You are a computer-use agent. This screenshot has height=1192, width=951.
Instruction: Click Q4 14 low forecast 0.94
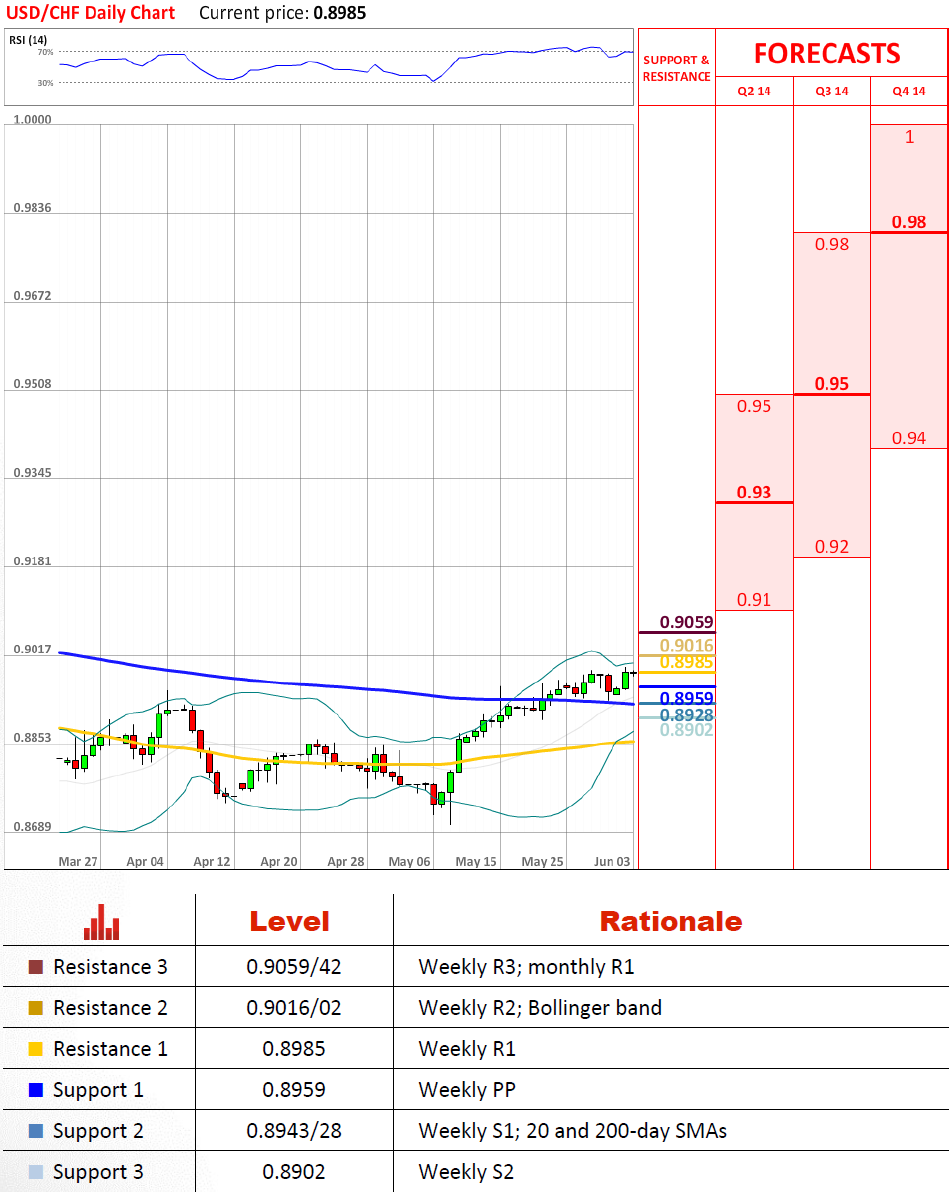point(909,438)
